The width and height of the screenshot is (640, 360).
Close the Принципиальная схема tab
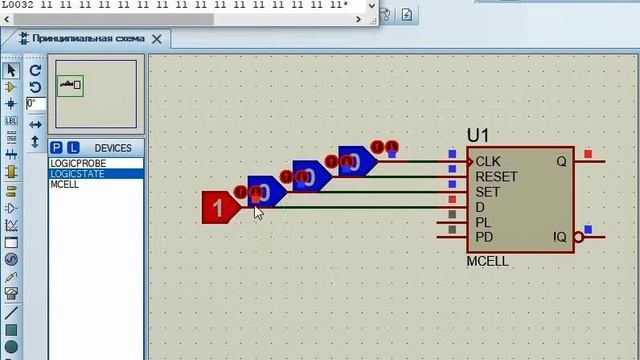[x=157, y=39]
